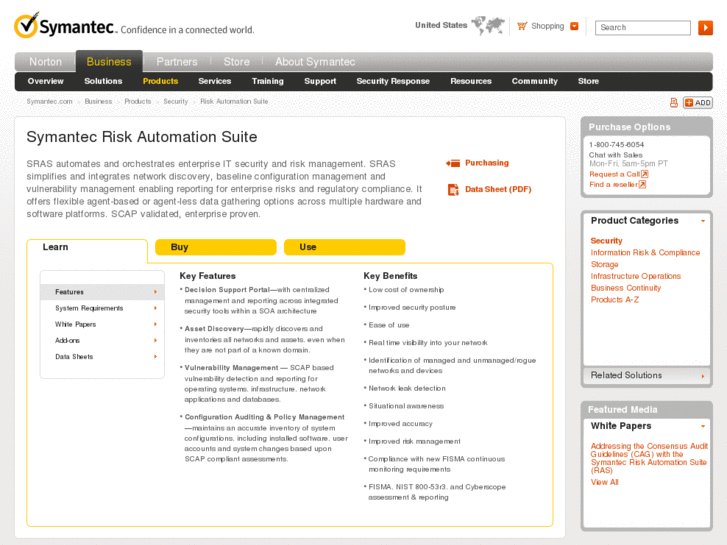Screen dimensions: 727x545
Task: Open Support menu item
Action: click(320, 81)
